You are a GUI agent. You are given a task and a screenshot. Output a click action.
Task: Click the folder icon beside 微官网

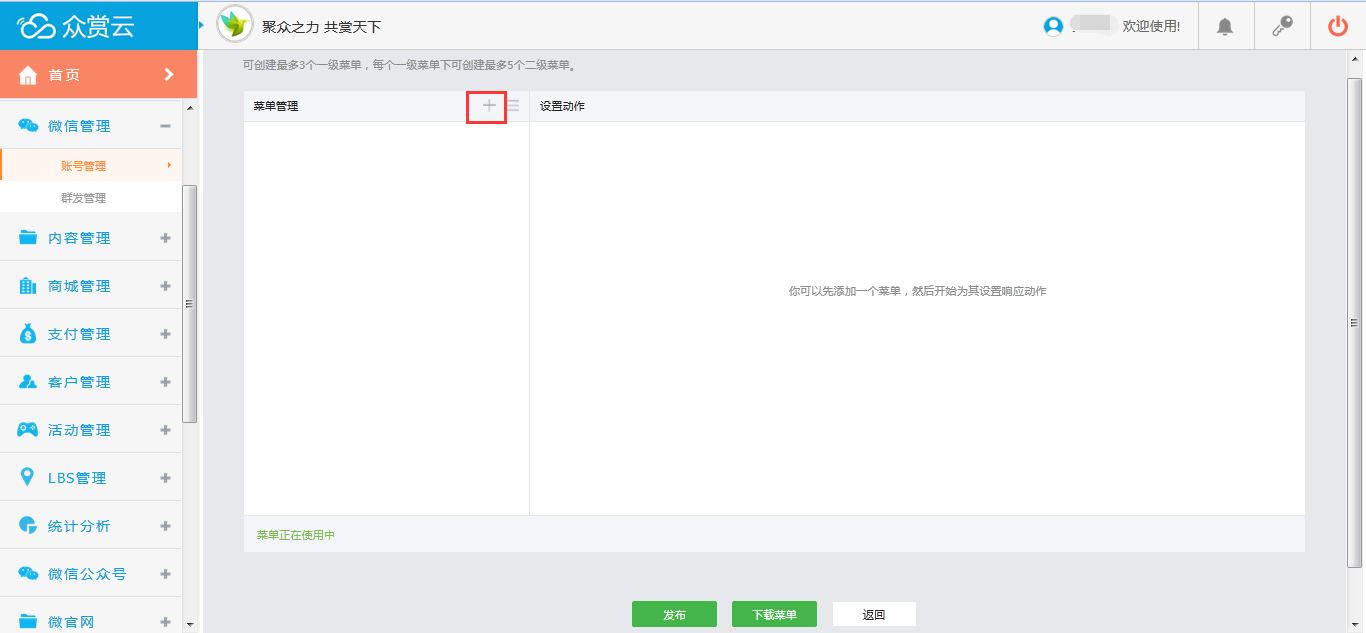[28, 622]
